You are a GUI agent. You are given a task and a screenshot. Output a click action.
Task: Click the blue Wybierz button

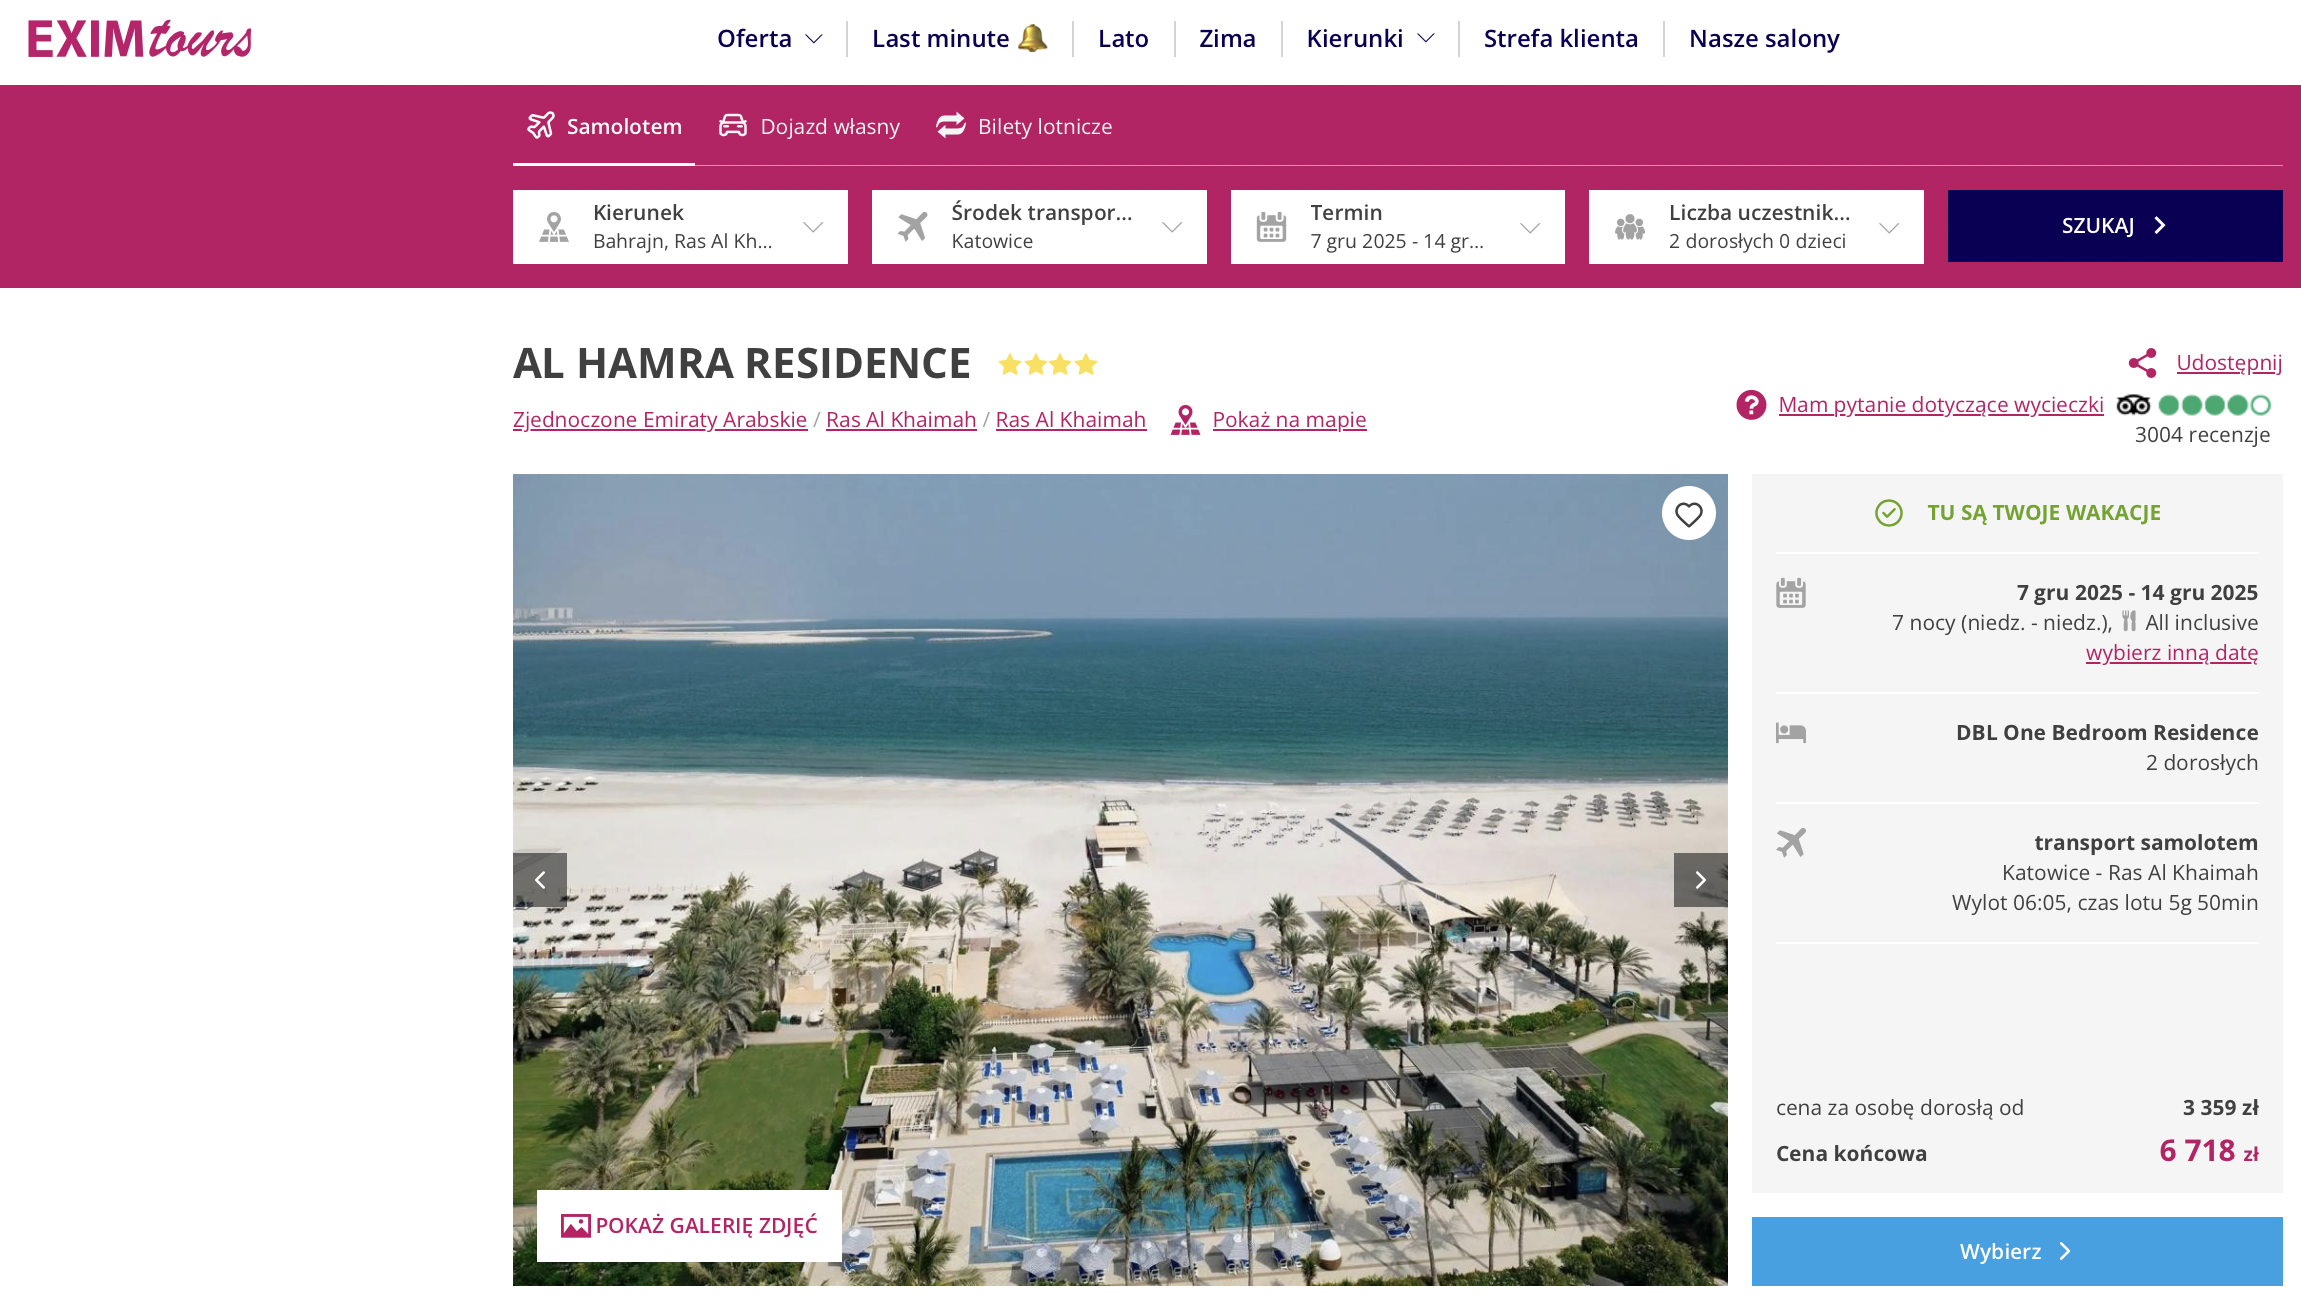pos(2017,1251)
